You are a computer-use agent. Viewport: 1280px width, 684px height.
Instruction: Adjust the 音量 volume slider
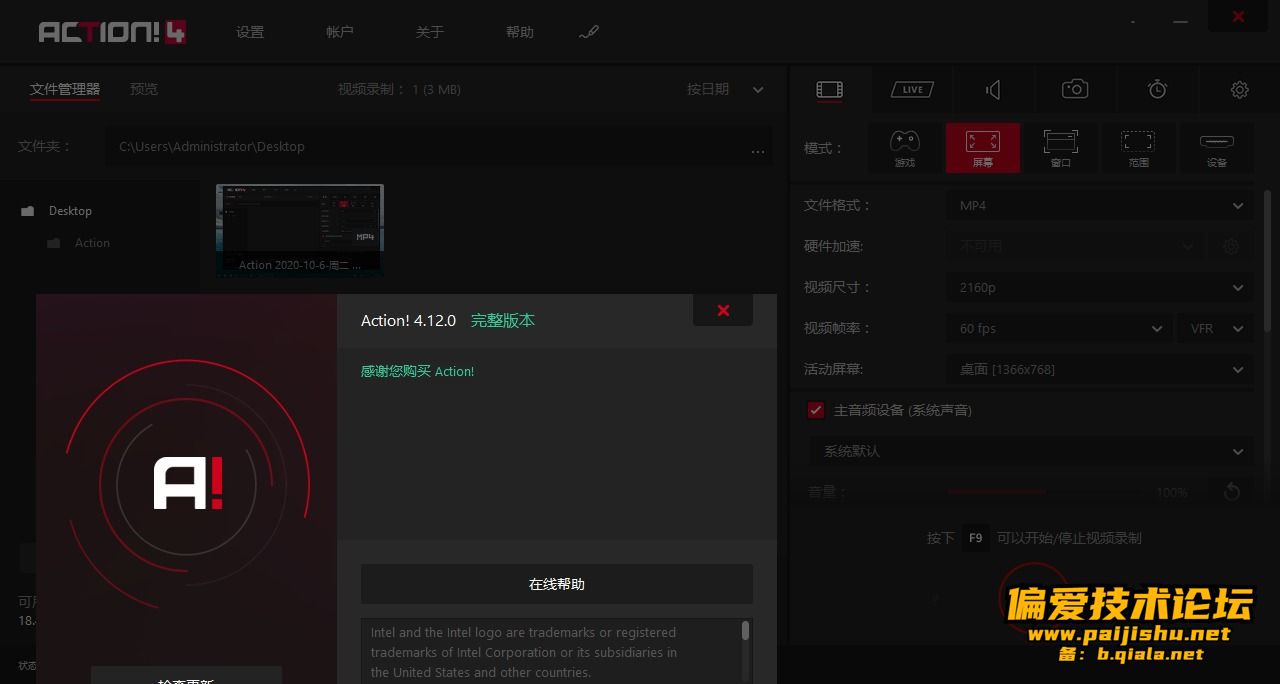1045,492
